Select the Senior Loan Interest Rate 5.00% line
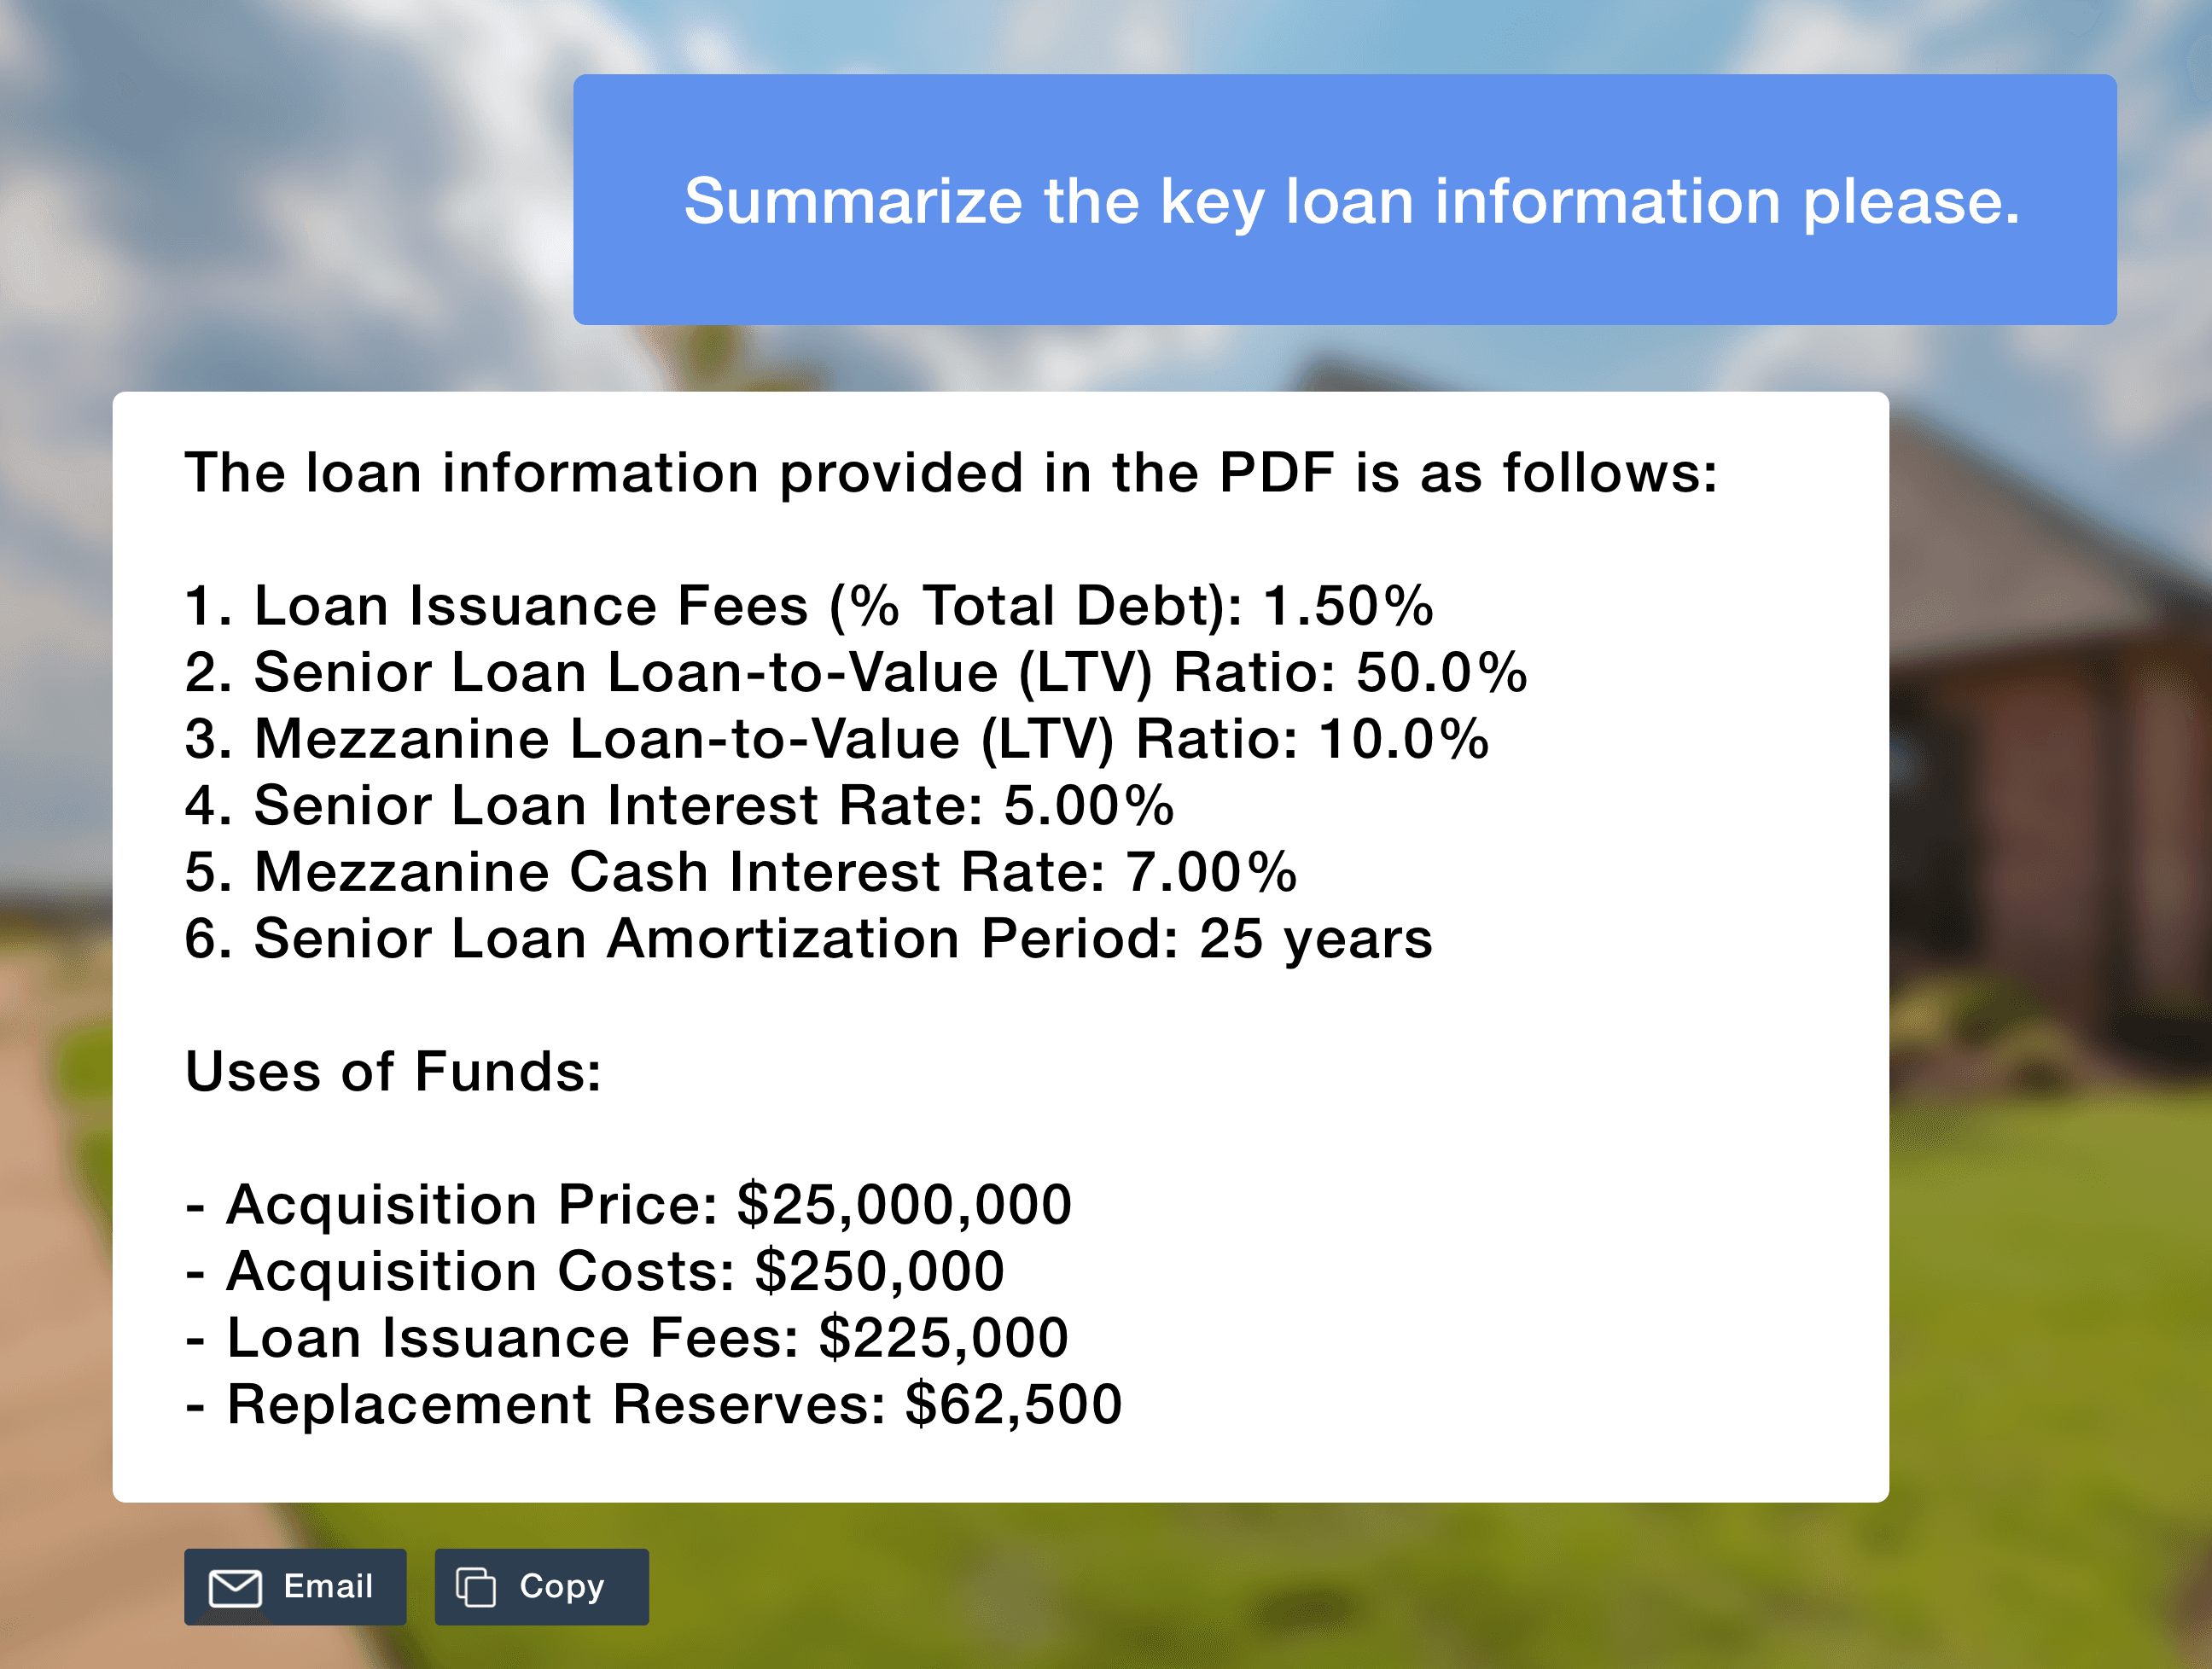This screenshot has height=1669, width=2212. [x=679, y=805]
